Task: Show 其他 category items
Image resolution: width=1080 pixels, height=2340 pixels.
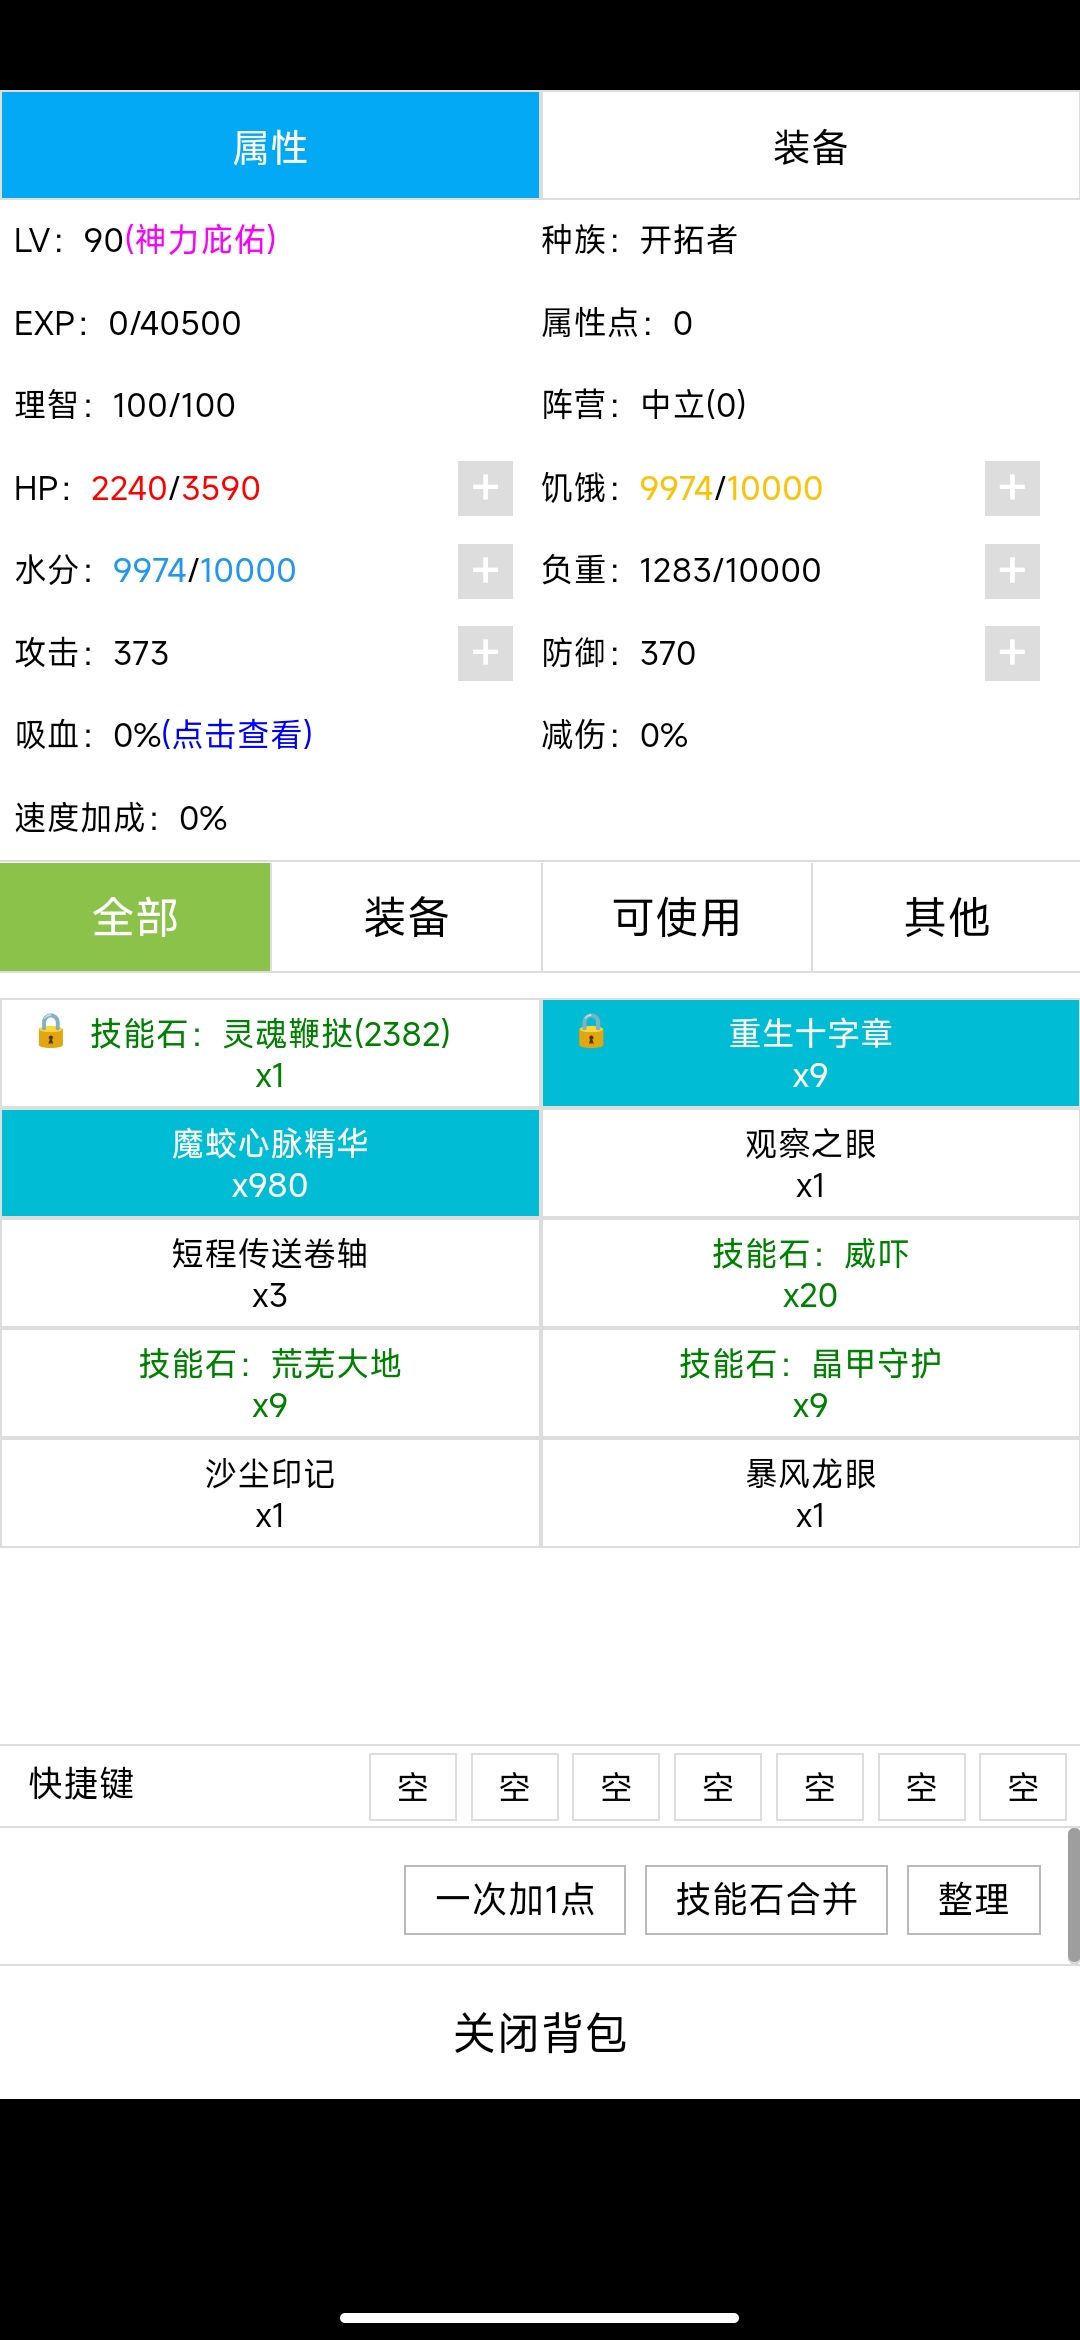Action: [946, 917]
